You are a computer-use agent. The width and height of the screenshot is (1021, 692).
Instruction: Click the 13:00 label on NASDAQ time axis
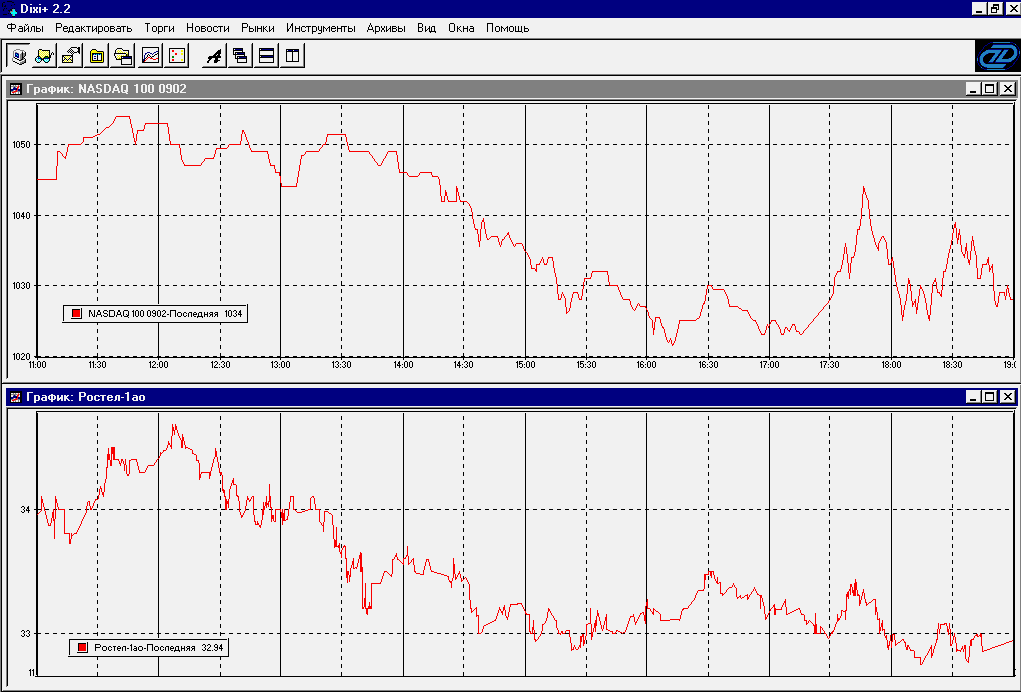click(281, 365)
